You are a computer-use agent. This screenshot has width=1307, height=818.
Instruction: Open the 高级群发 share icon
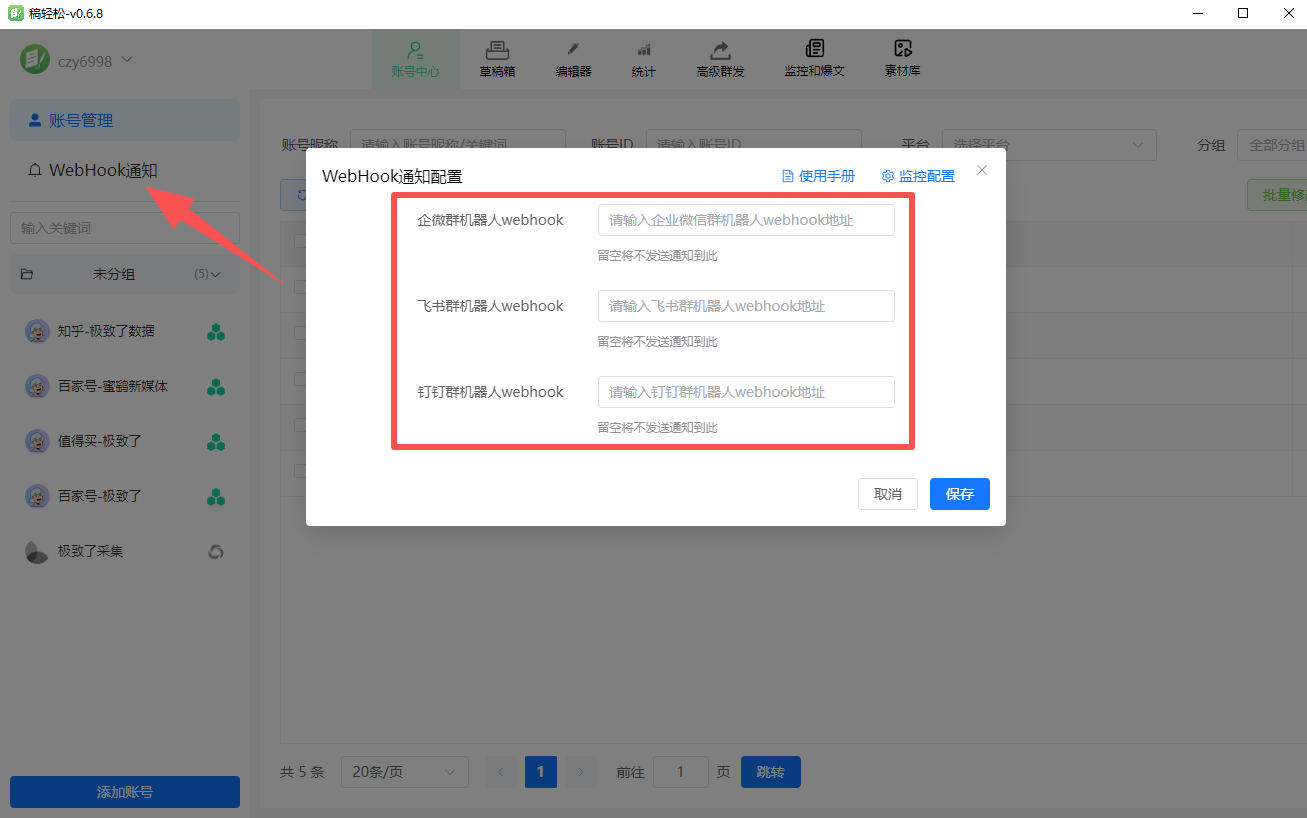tap(720, 50)
